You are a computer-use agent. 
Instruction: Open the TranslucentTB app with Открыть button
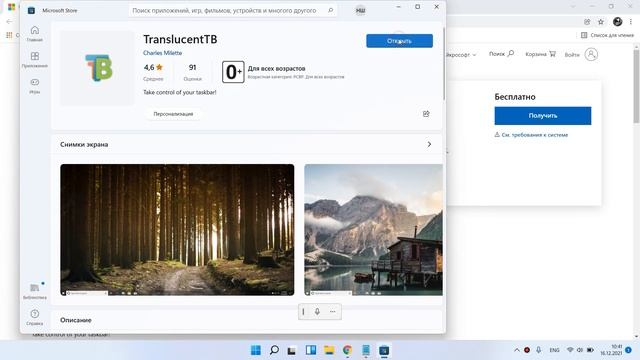399,41
